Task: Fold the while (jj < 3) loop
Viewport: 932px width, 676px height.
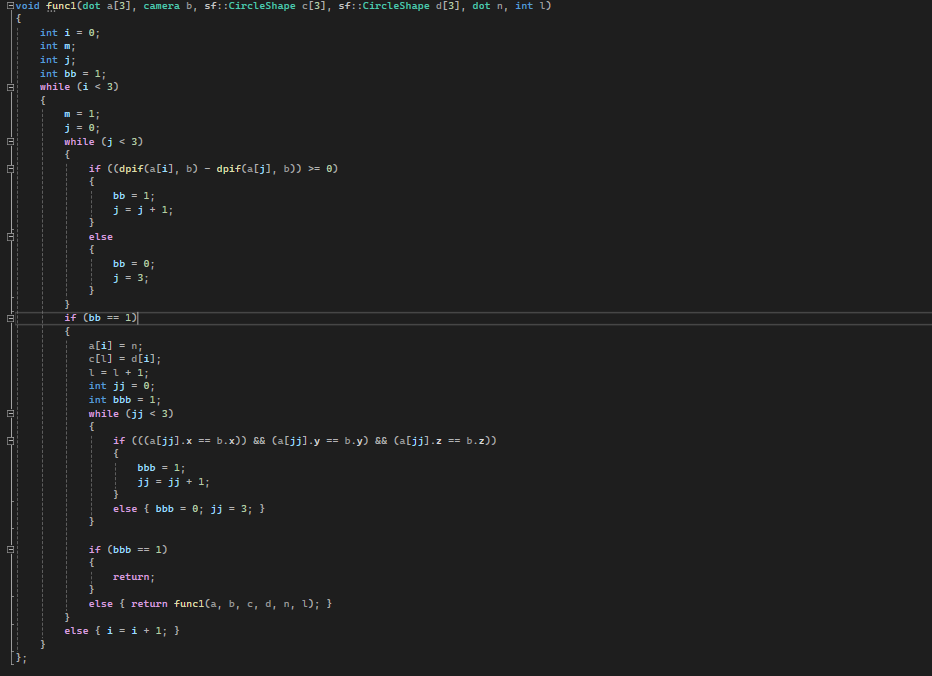Action: pyautogui.click(x=10, y=413)
